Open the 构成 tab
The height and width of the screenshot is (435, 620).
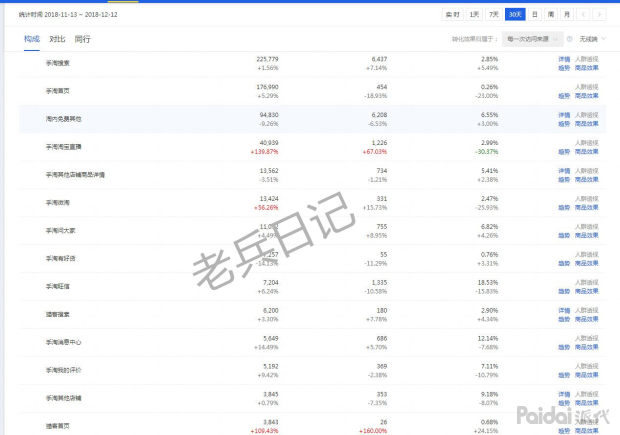point(32,39)
